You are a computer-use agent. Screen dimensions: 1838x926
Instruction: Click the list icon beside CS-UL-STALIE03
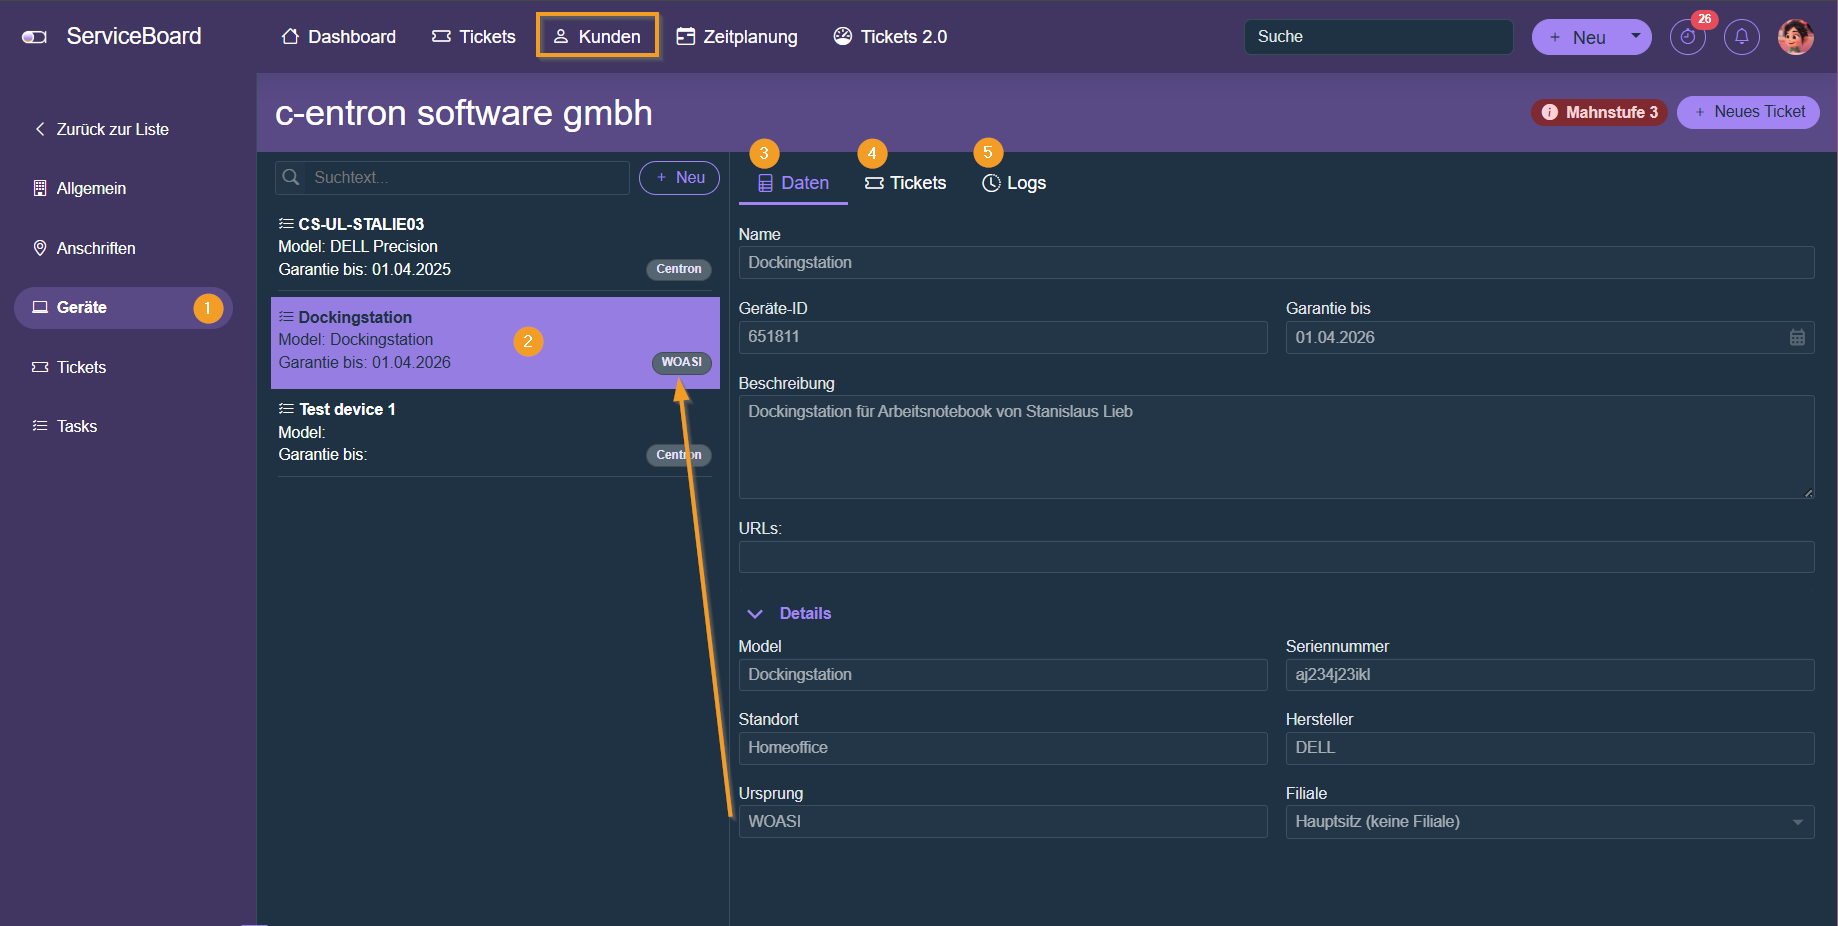[x=286, y=224]
